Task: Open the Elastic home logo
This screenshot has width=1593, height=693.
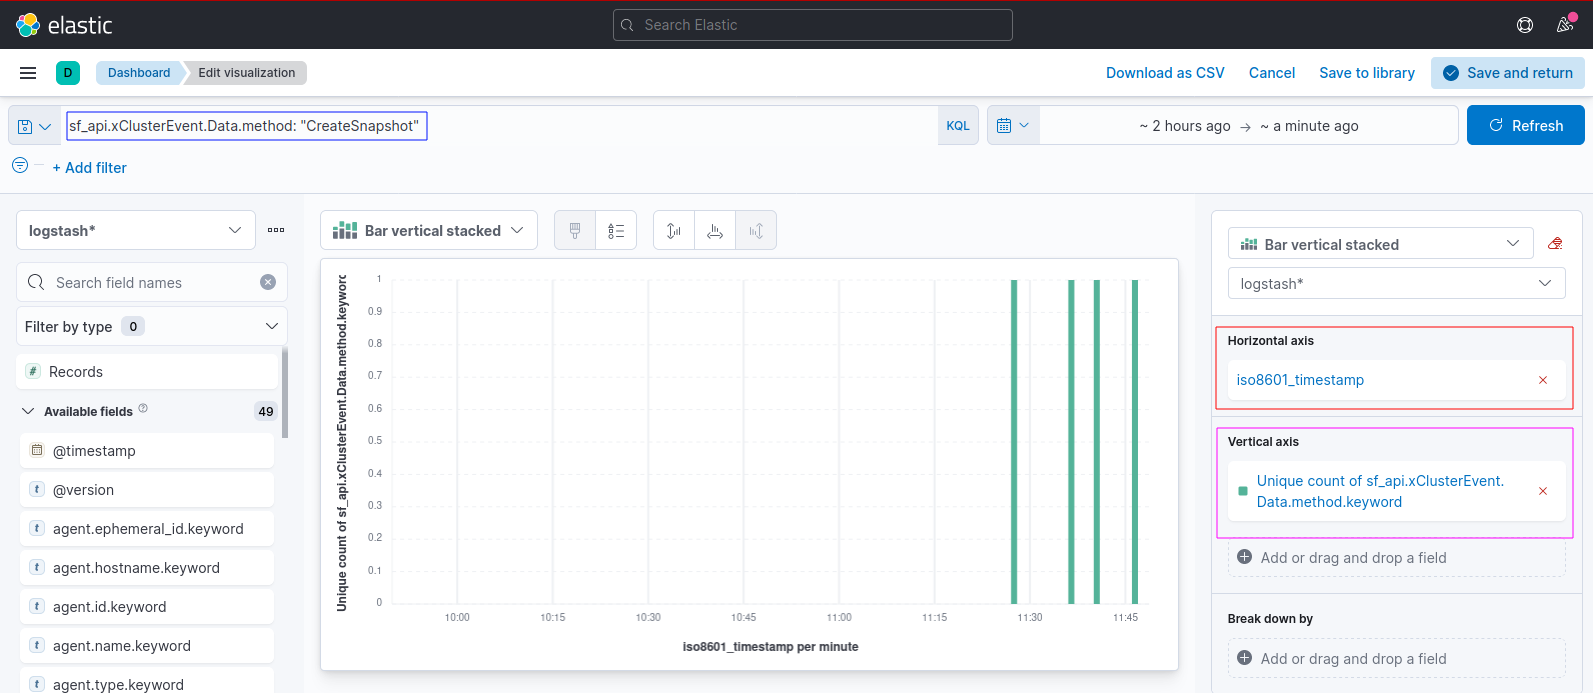Action: click(x=65, y=25)
